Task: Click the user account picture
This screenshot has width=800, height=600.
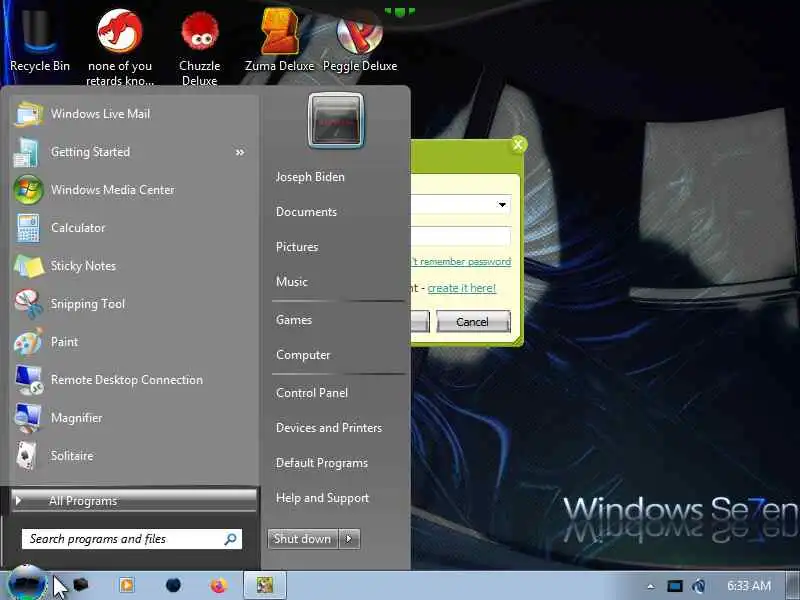Action: point(336,121)
